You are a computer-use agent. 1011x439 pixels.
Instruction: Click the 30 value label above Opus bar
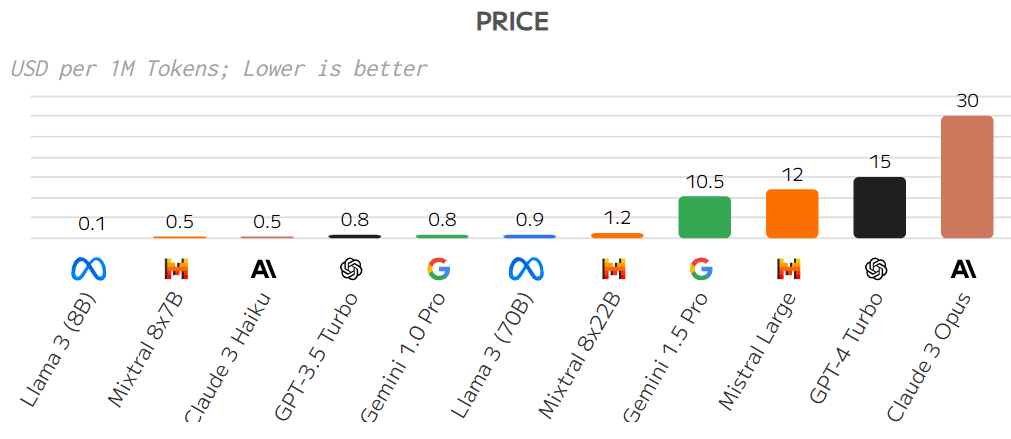coord(967,101)
